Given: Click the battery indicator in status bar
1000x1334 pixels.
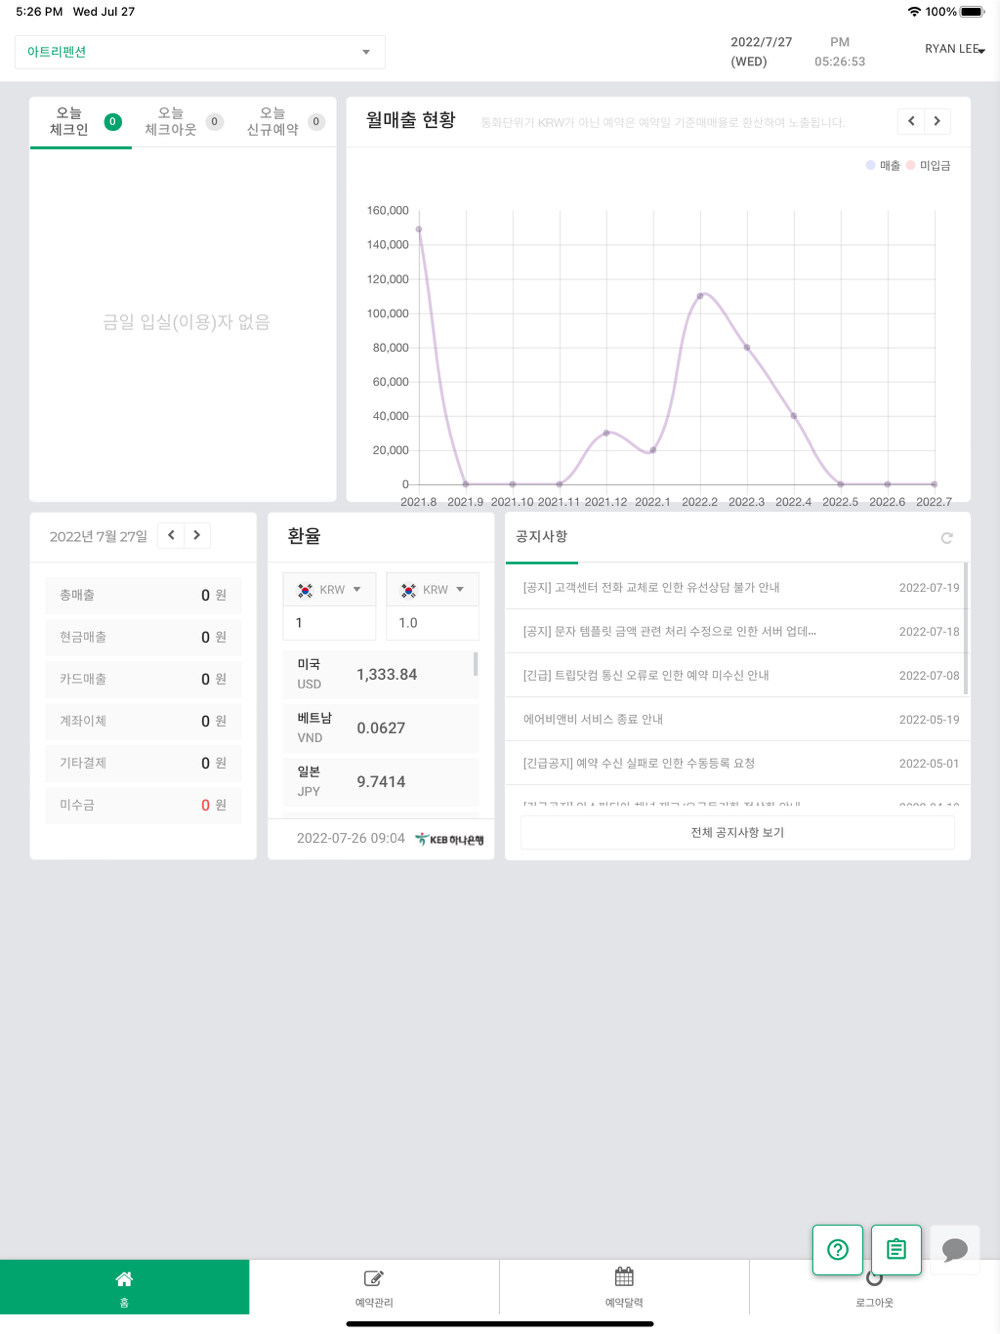Looking at the screenshot, I should (x=972, y=12).
